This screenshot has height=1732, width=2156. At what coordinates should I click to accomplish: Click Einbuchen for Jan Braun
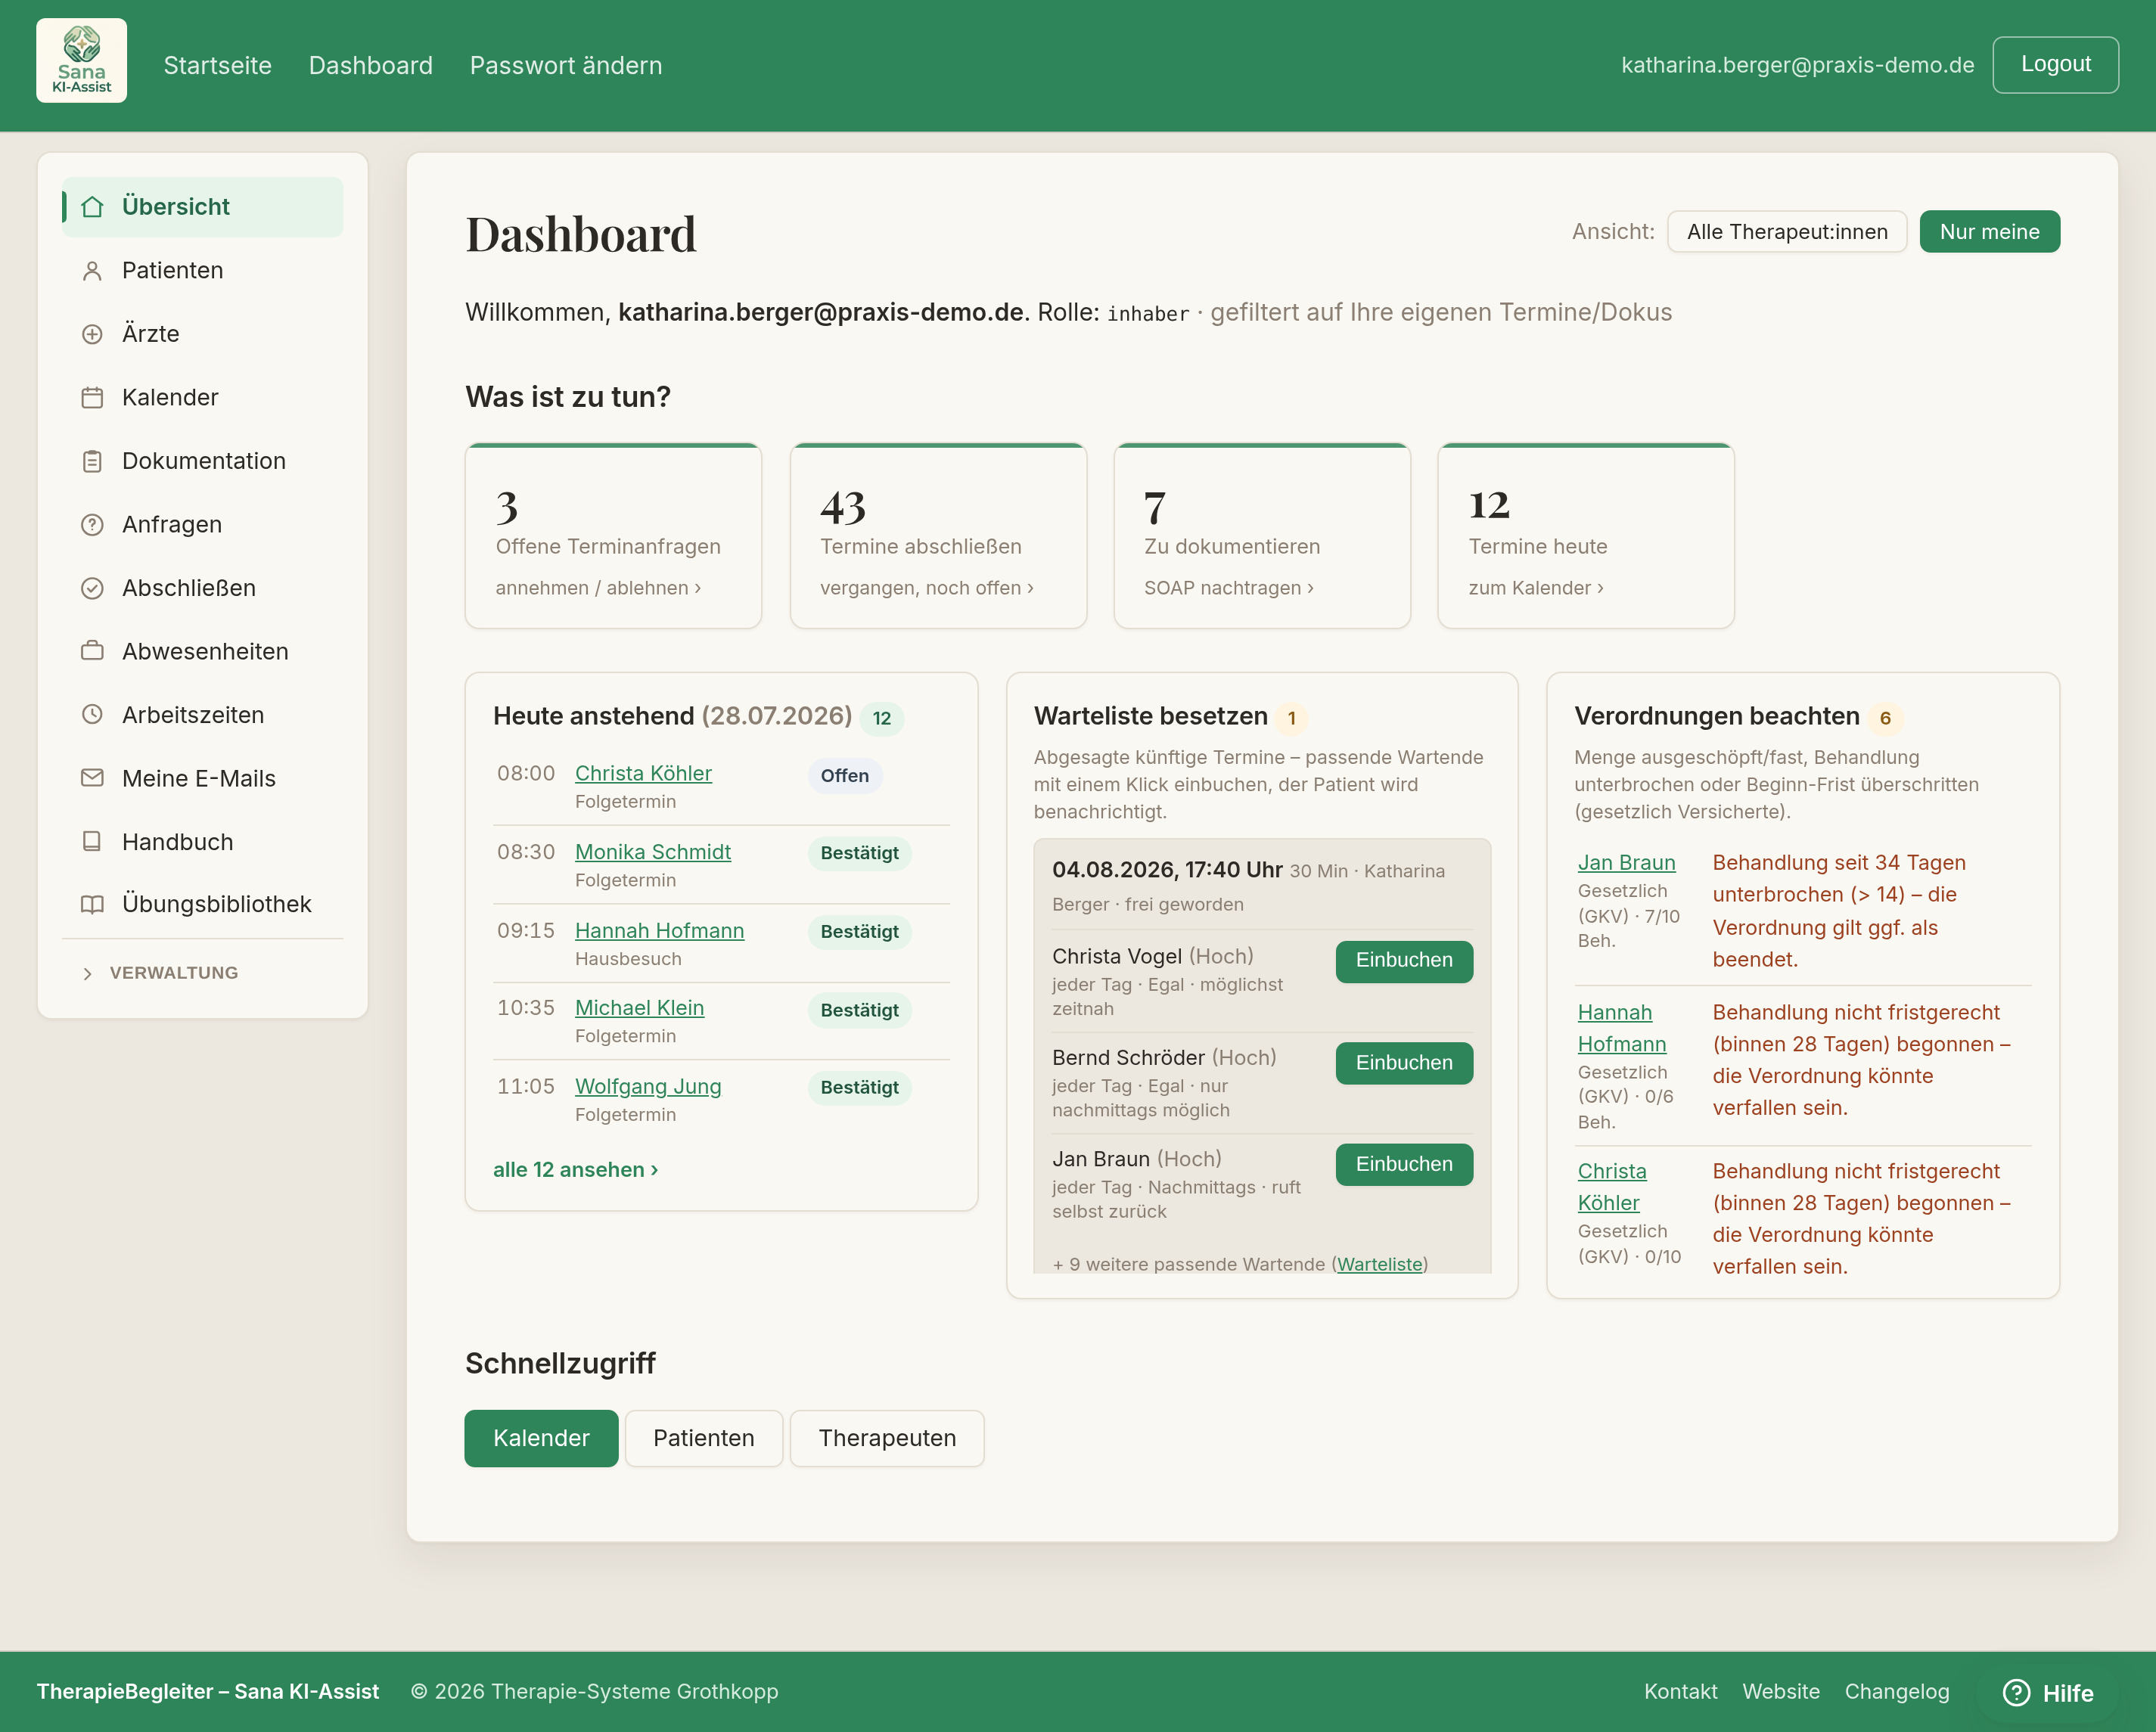1404,1165
